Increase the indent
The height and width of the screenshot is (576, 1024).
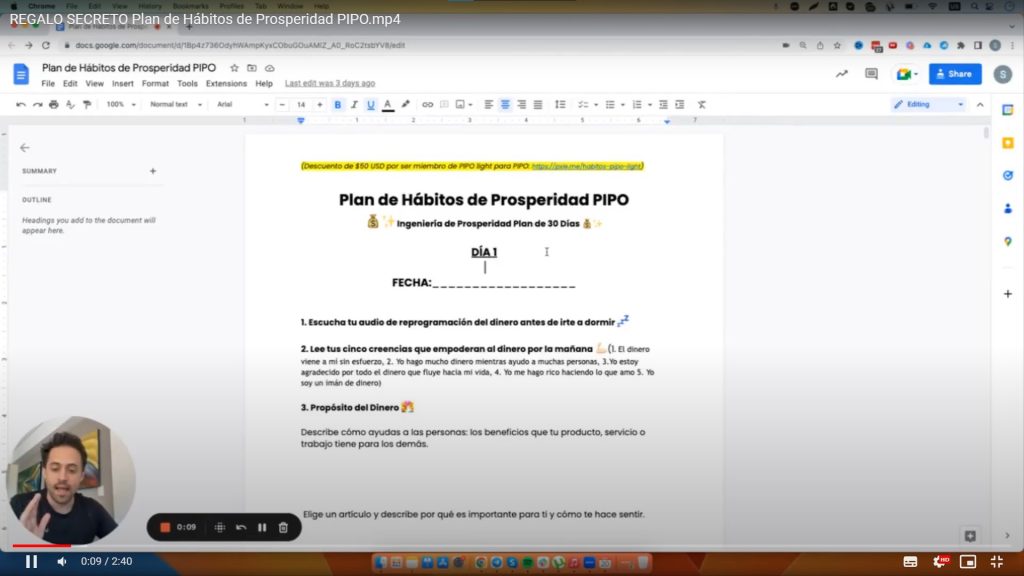click(x=680, y=104)
